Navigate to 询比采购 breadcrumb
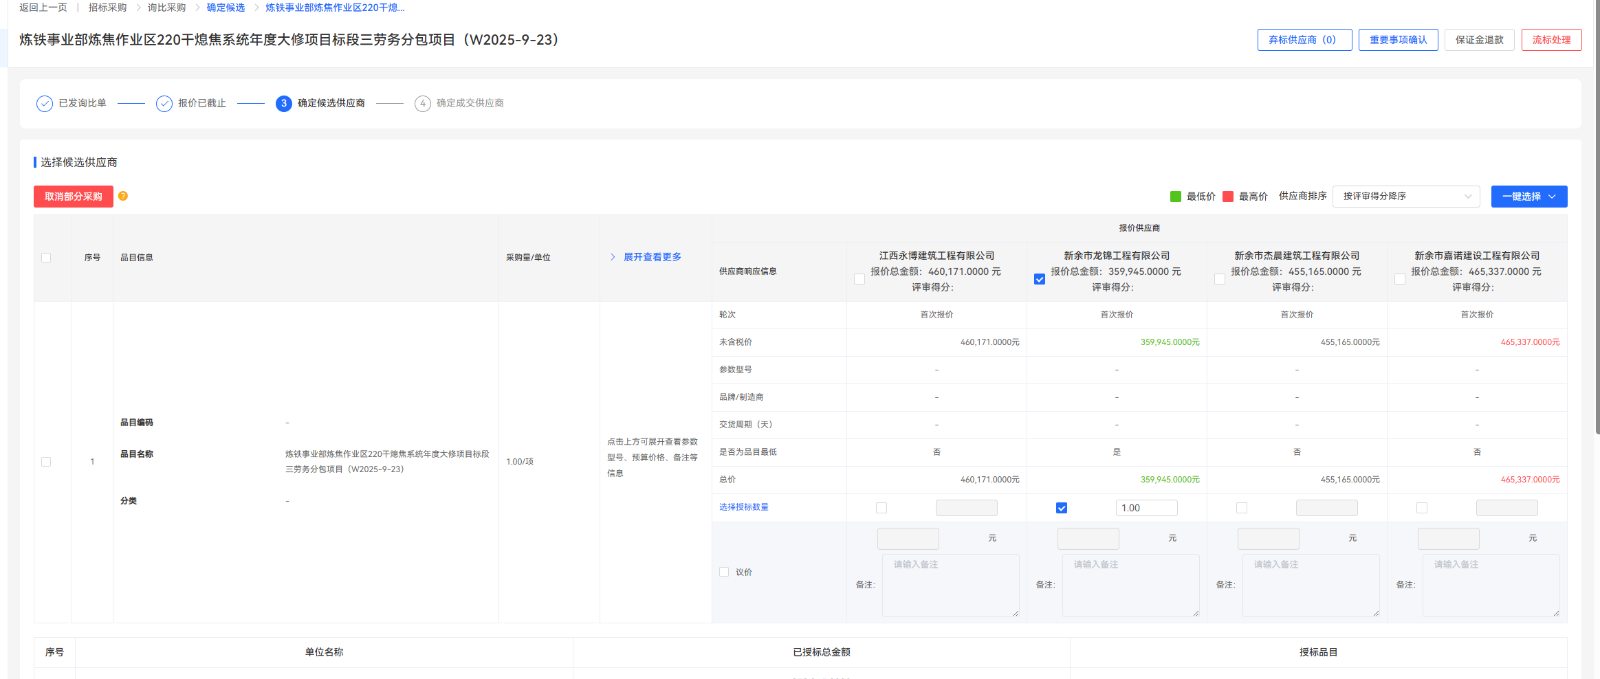Image resolution: width=1600 pixels, height=679 pixels. click(x=167, y=7)
